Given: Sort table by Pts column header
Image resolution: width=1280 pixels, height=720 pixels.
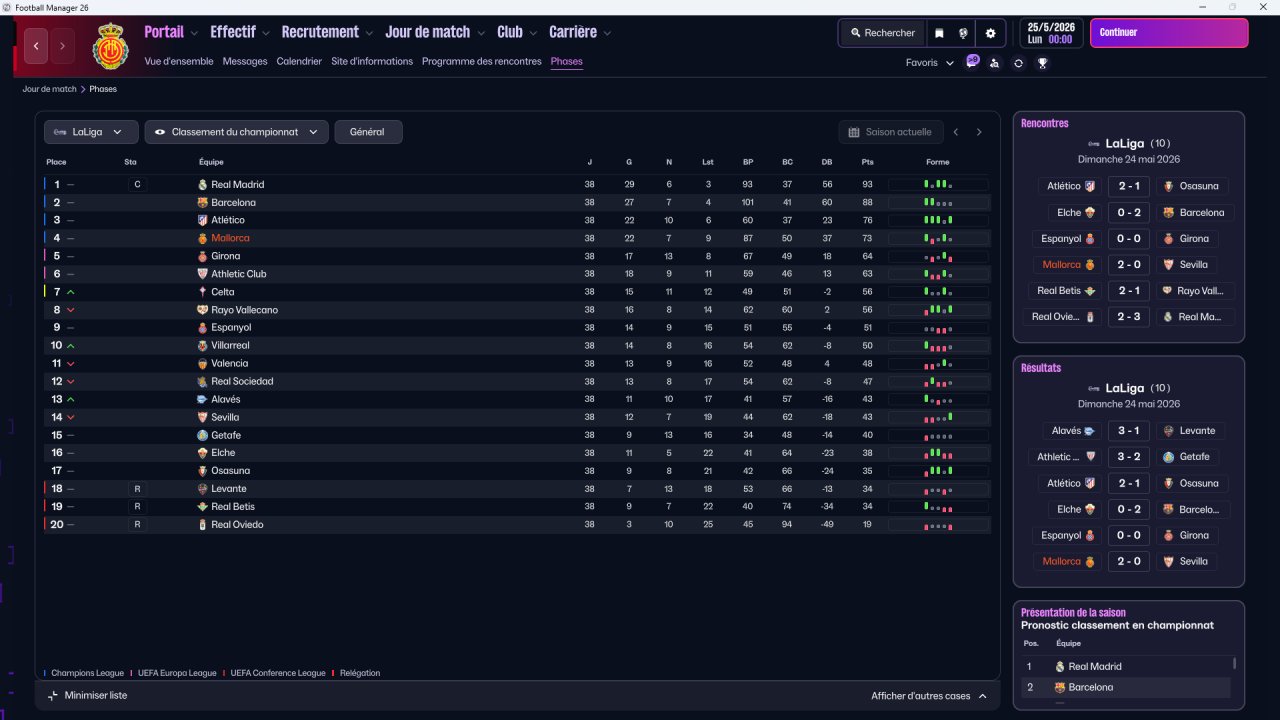Looking at the screenshot, I should (x=867, y=162).
